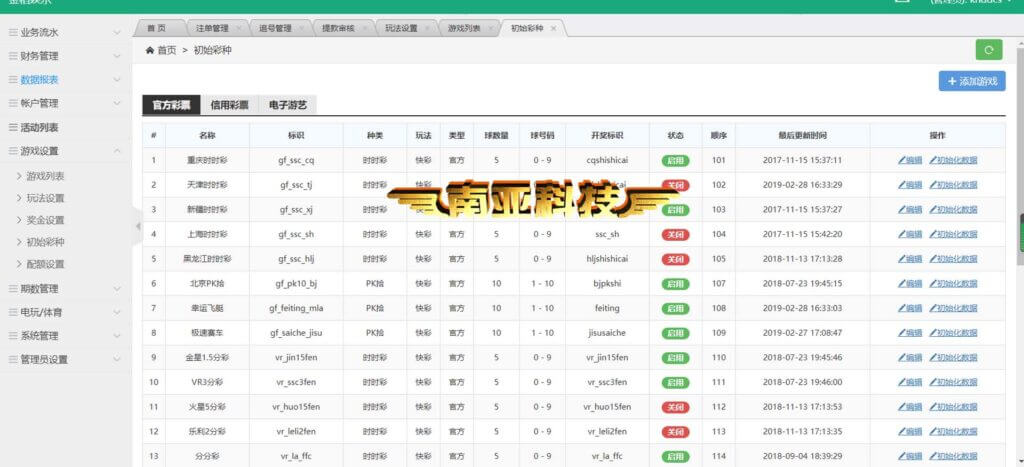This screenshot has height=467, width=1024.
Task: Initialize data for 金星1.5分彩 row
Action: pos(953,358)
